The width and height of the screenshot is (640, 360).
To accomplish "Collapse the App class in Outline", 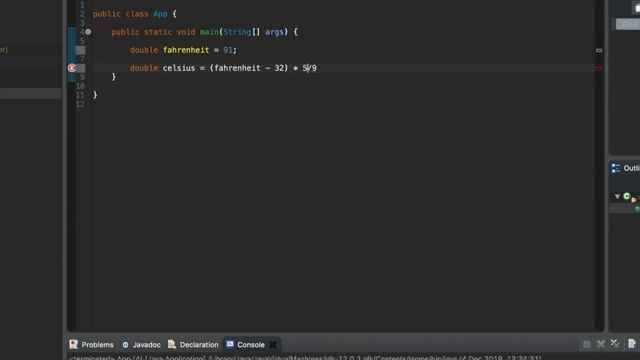I will click(617, 197).
